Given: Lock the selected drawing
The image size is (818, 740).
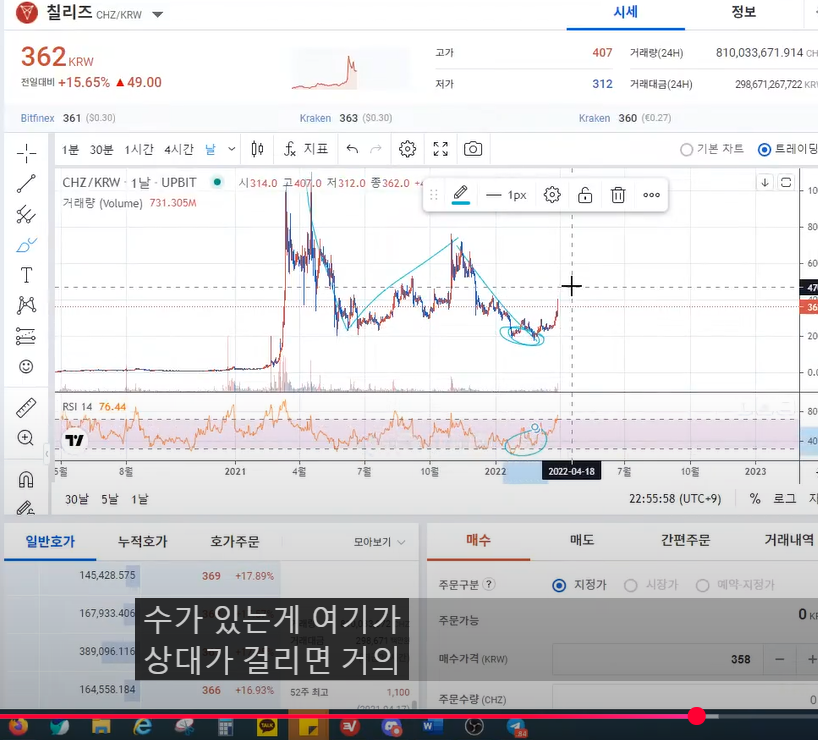Looking at the screenshot, I should click(x=585, y=195).
